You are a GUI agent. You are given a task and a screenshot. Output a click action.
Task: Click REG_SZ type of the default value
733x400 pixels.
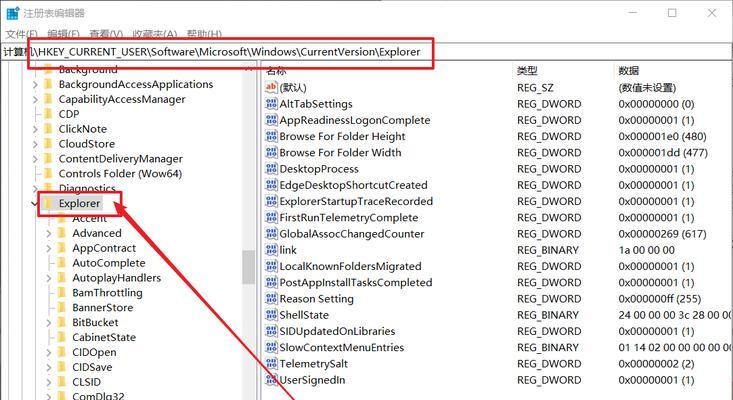click(x=536, y=87)
